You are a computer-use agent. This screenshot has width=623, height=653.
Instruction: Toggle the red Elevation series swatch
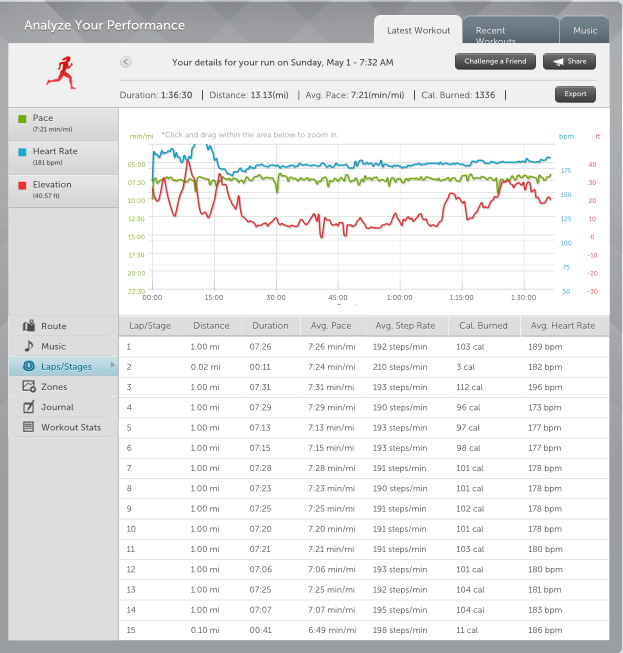coord(22,185)
